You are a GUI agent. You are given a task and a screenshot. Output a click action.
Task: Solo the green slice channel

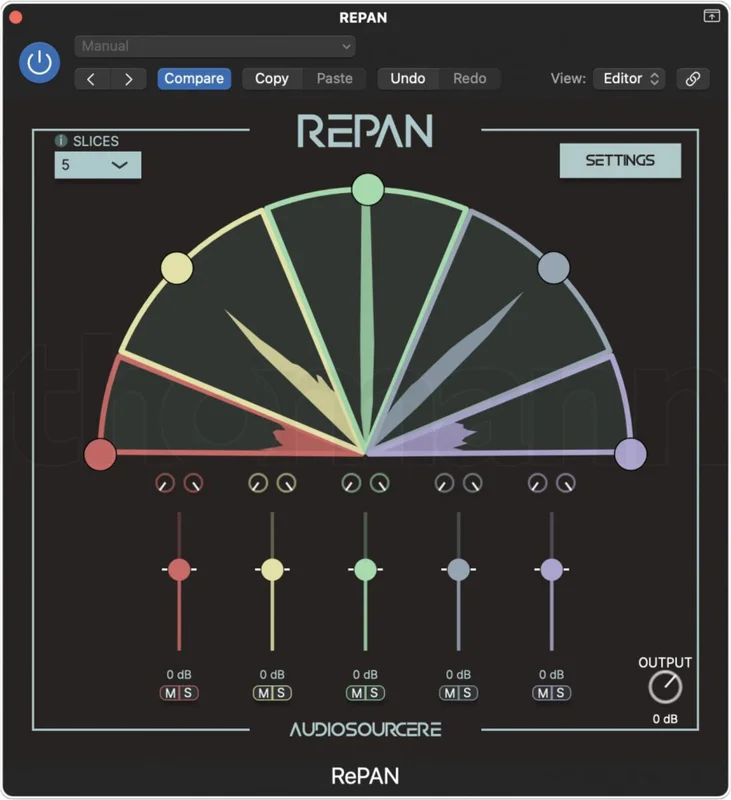point(374,693)
